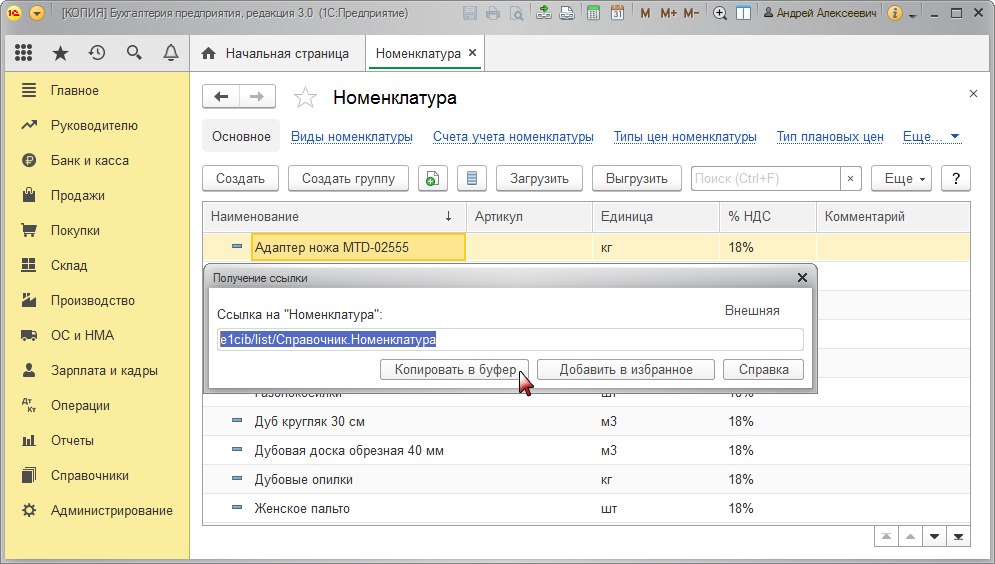This screenshot has width=995, height=564.
Task: Open the calendar icon in title bar
Action: 617,14
